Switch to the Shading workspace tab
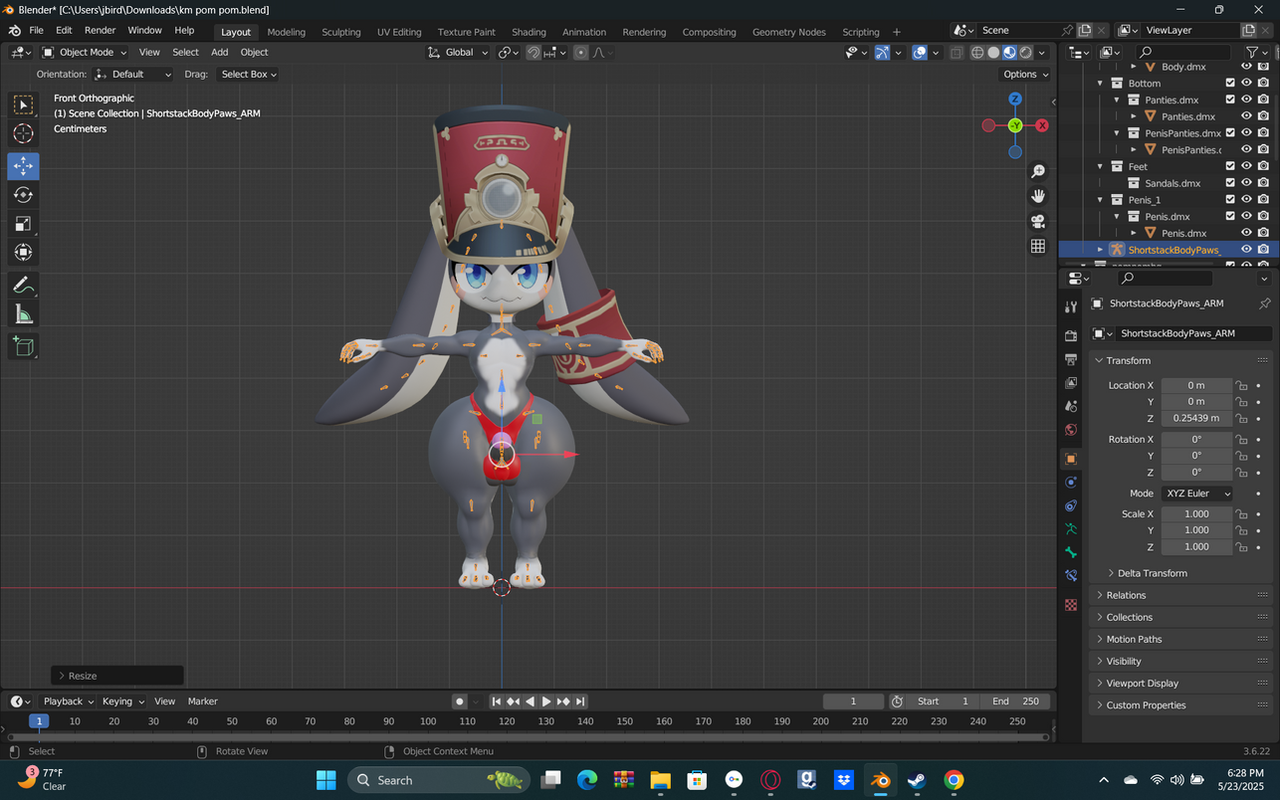This screenshot has width=1280, height=800. pyautogui.click(x=529, y=32)
